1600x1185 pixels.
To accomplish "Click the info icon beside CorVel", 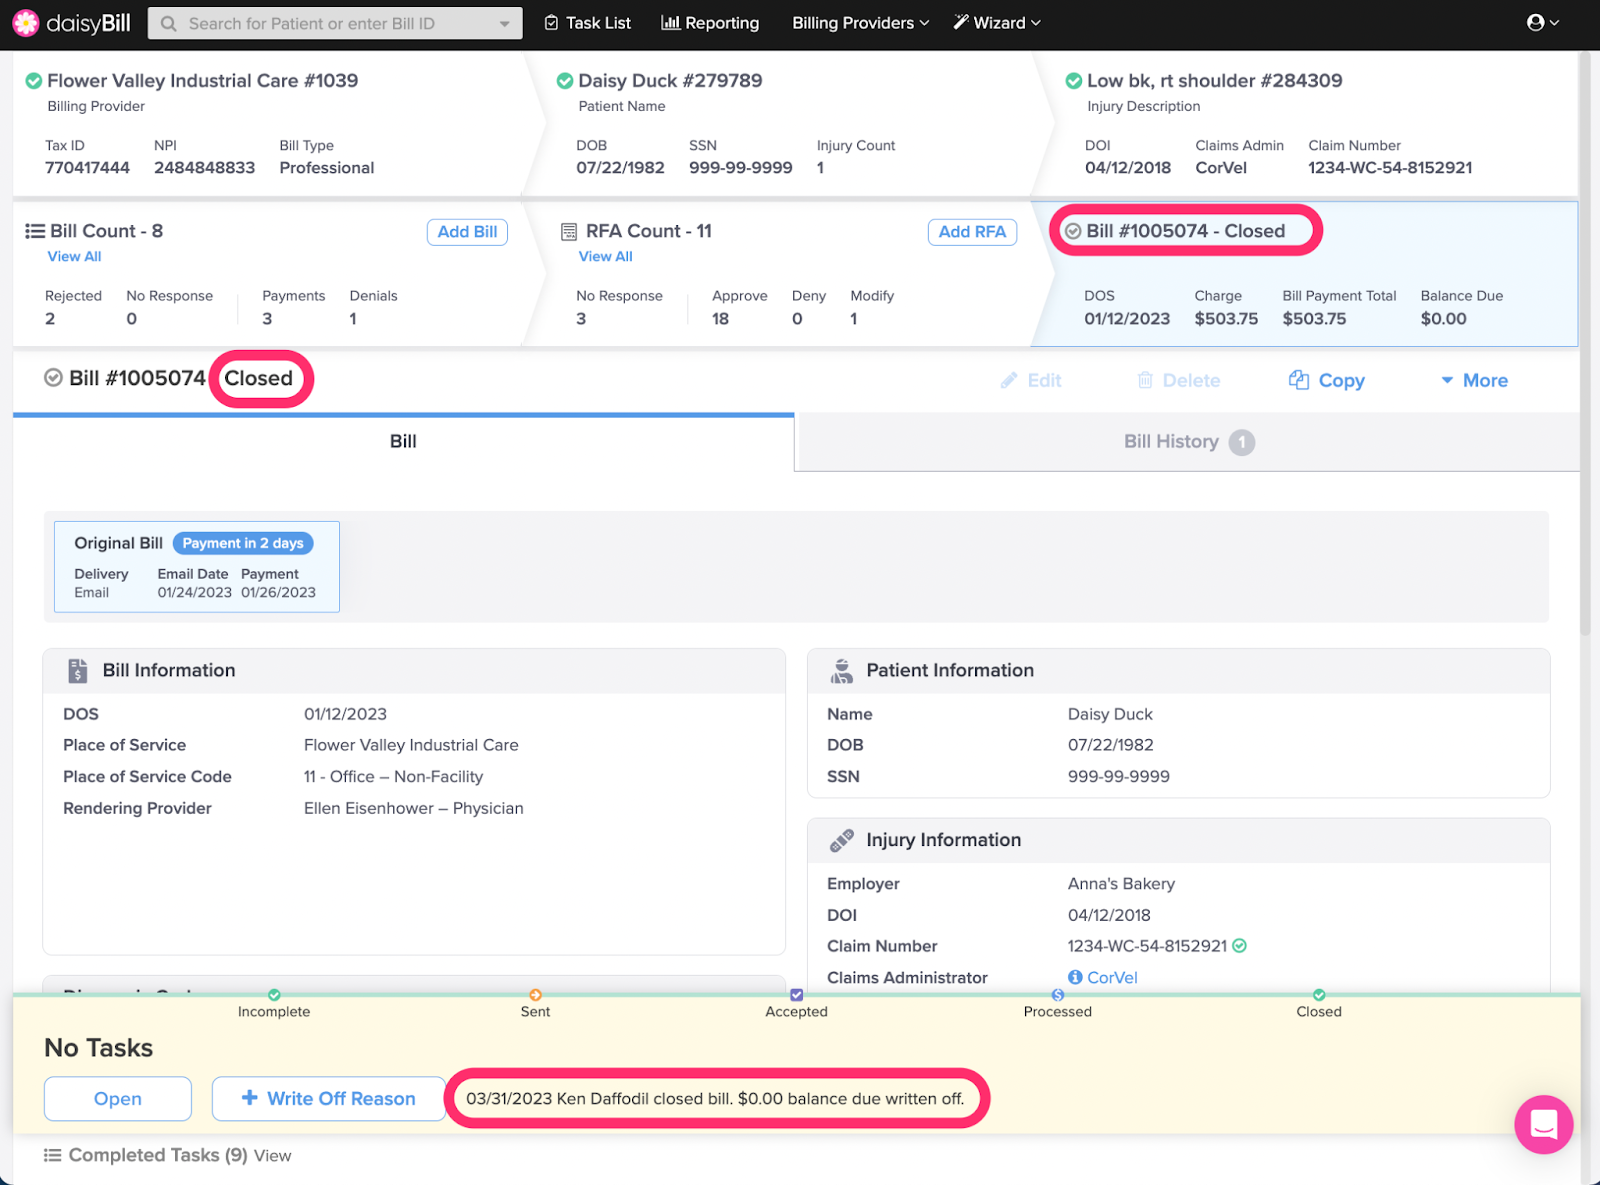I will click(1075, 977).
